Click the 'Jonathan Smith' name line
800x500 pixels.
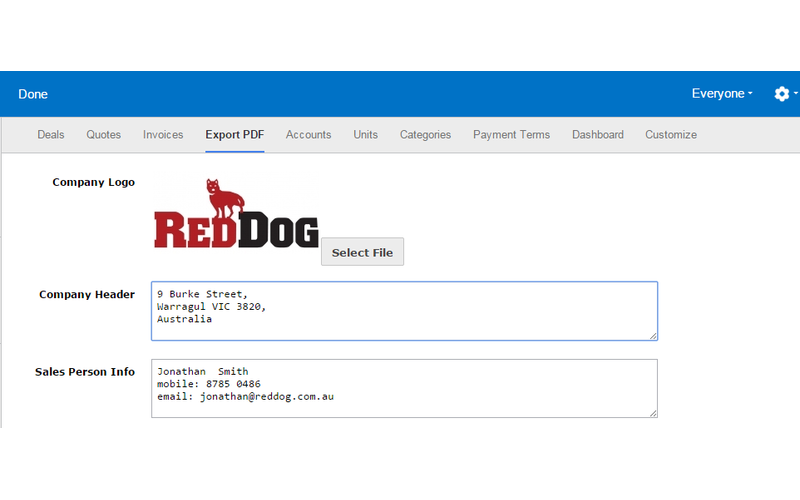click(203, 371)
